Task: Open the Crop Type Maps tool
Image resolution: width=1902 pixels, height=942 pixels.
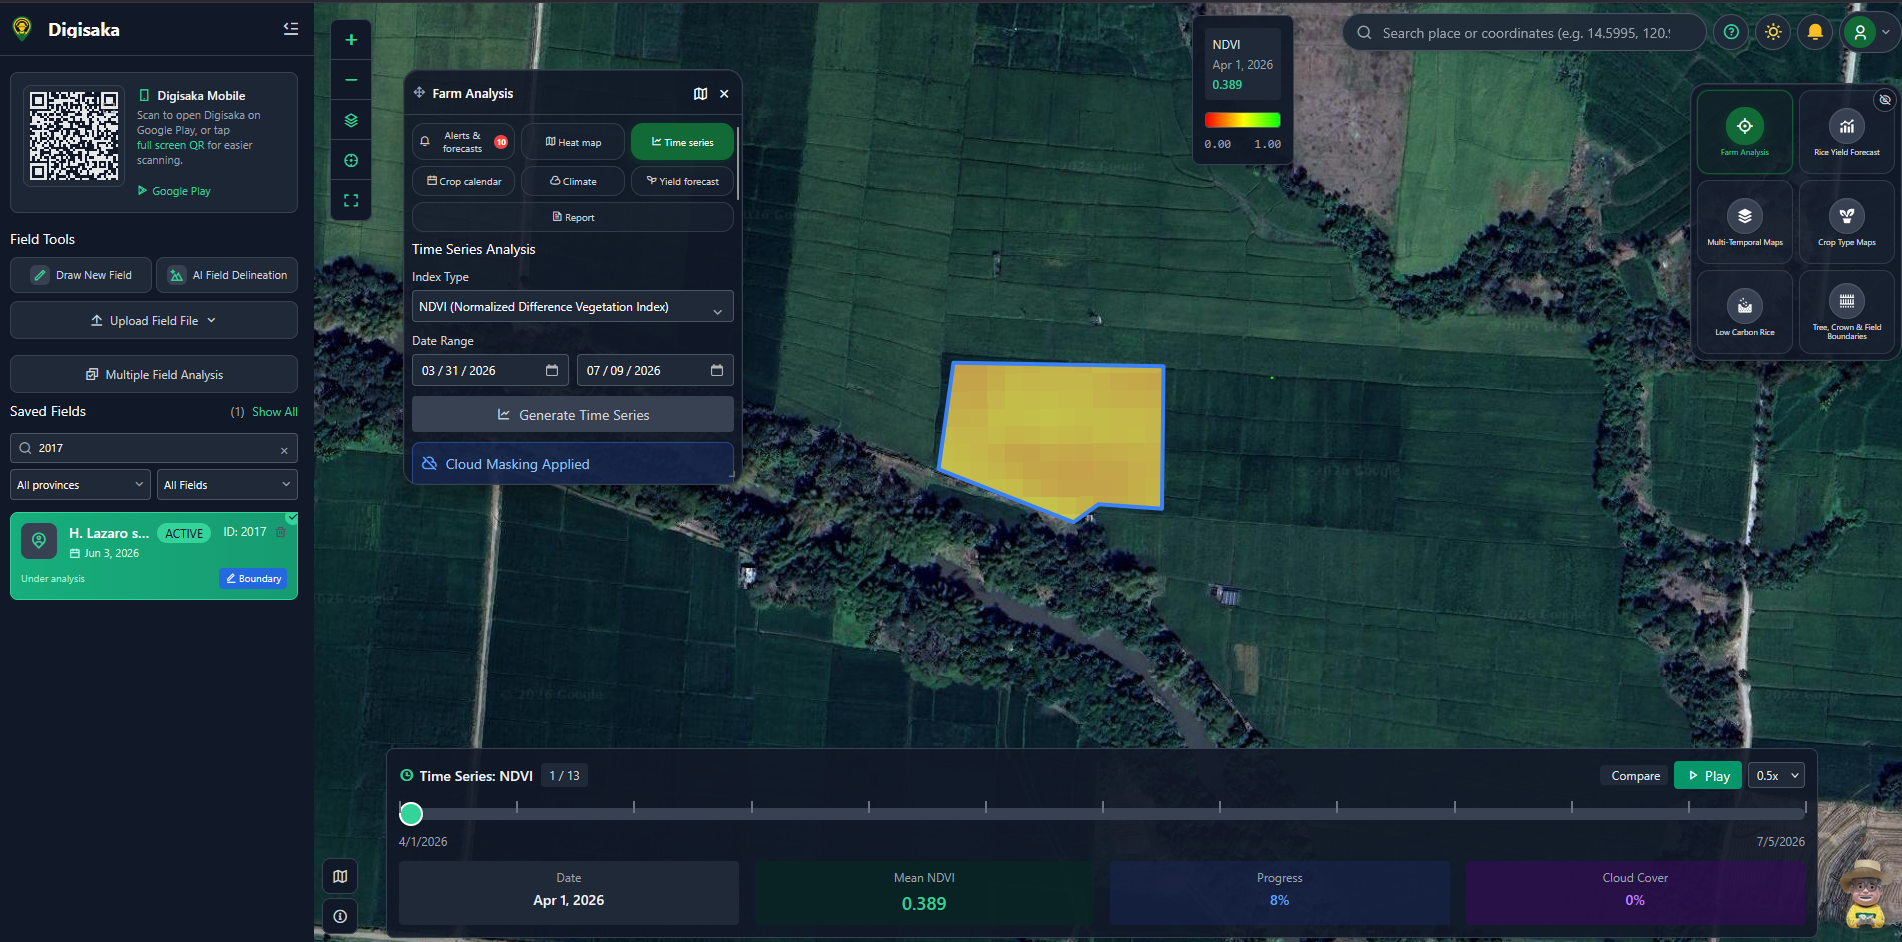Action: click(1847, 222)
